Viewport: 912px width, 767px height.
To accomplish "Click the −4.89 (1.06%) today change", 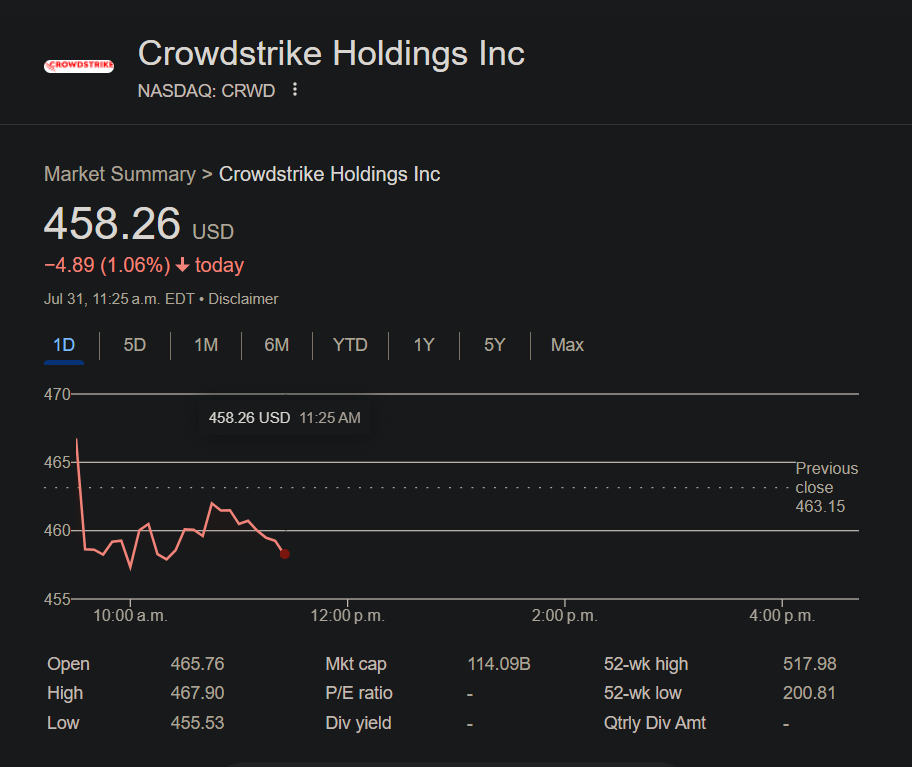I will coord(144,265).
